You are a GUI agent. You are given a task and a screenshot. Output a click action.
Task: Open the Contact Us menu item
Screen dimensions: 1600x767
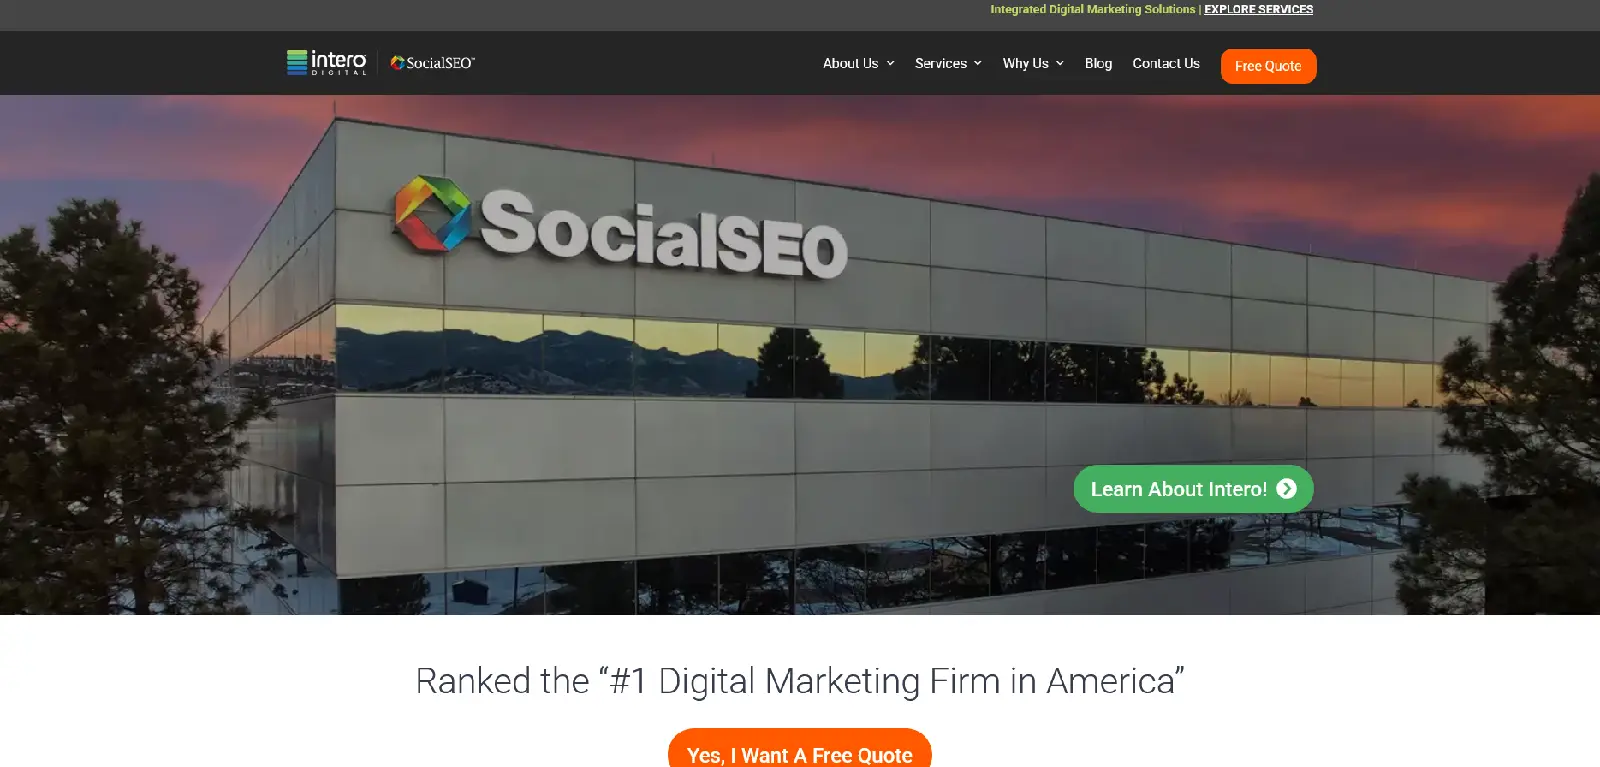(1166, 63)
